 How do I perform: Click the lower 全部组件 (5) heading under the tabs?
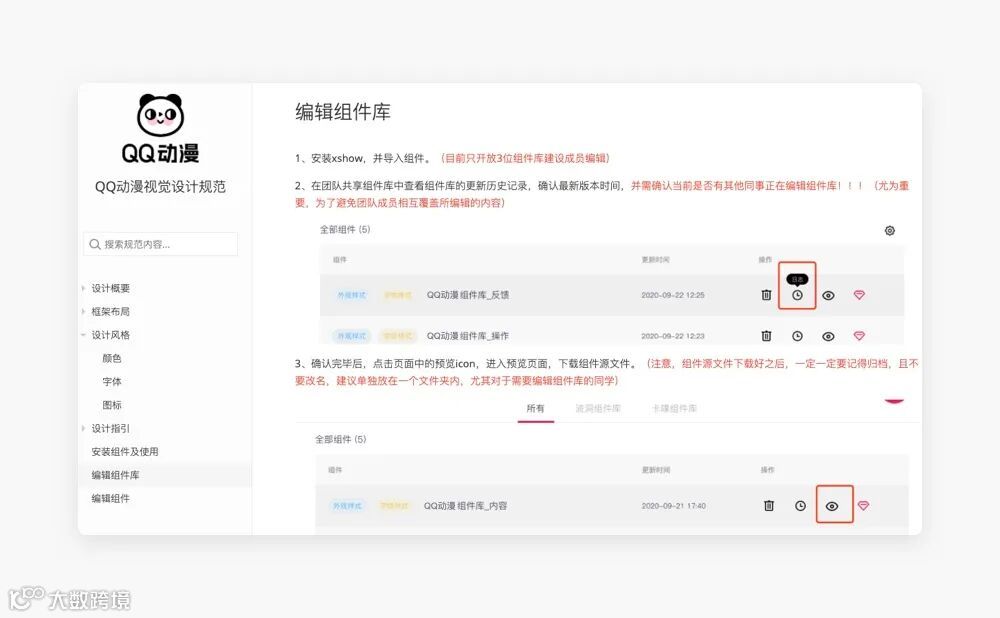341,439
